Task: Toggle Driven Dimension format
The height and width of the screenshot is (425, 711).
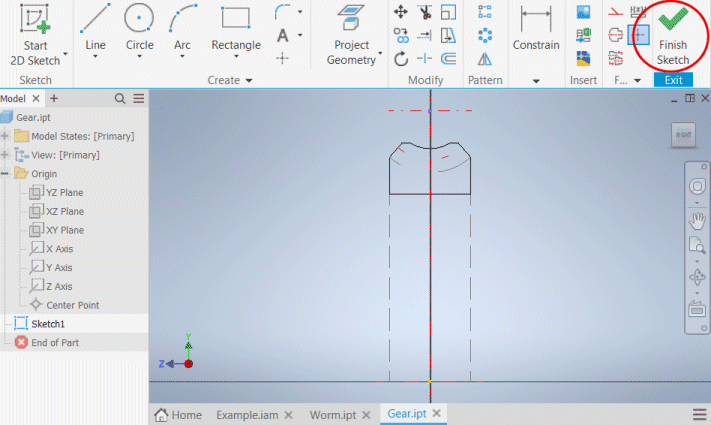Action: click(615, 58)
